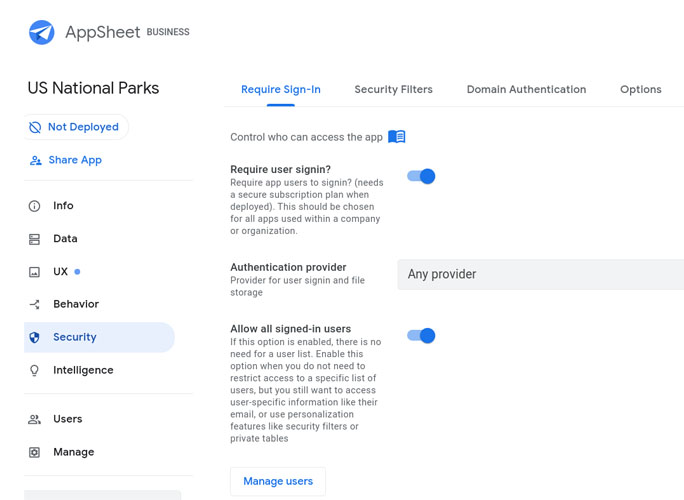Viewport: 684px width, 500px height.
Task: Click the Manage users button
Action: point(278,481)
